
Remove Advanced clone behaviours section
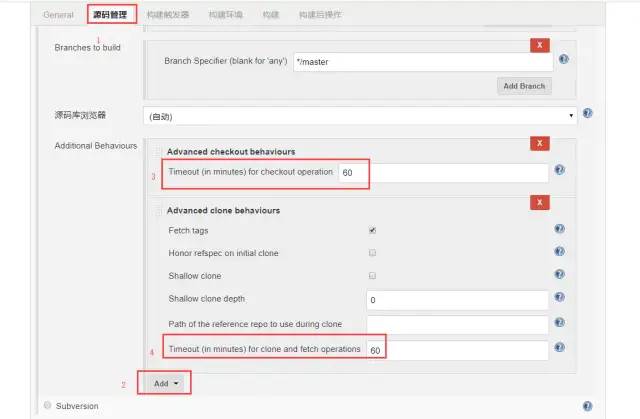(x=540, y=202)
